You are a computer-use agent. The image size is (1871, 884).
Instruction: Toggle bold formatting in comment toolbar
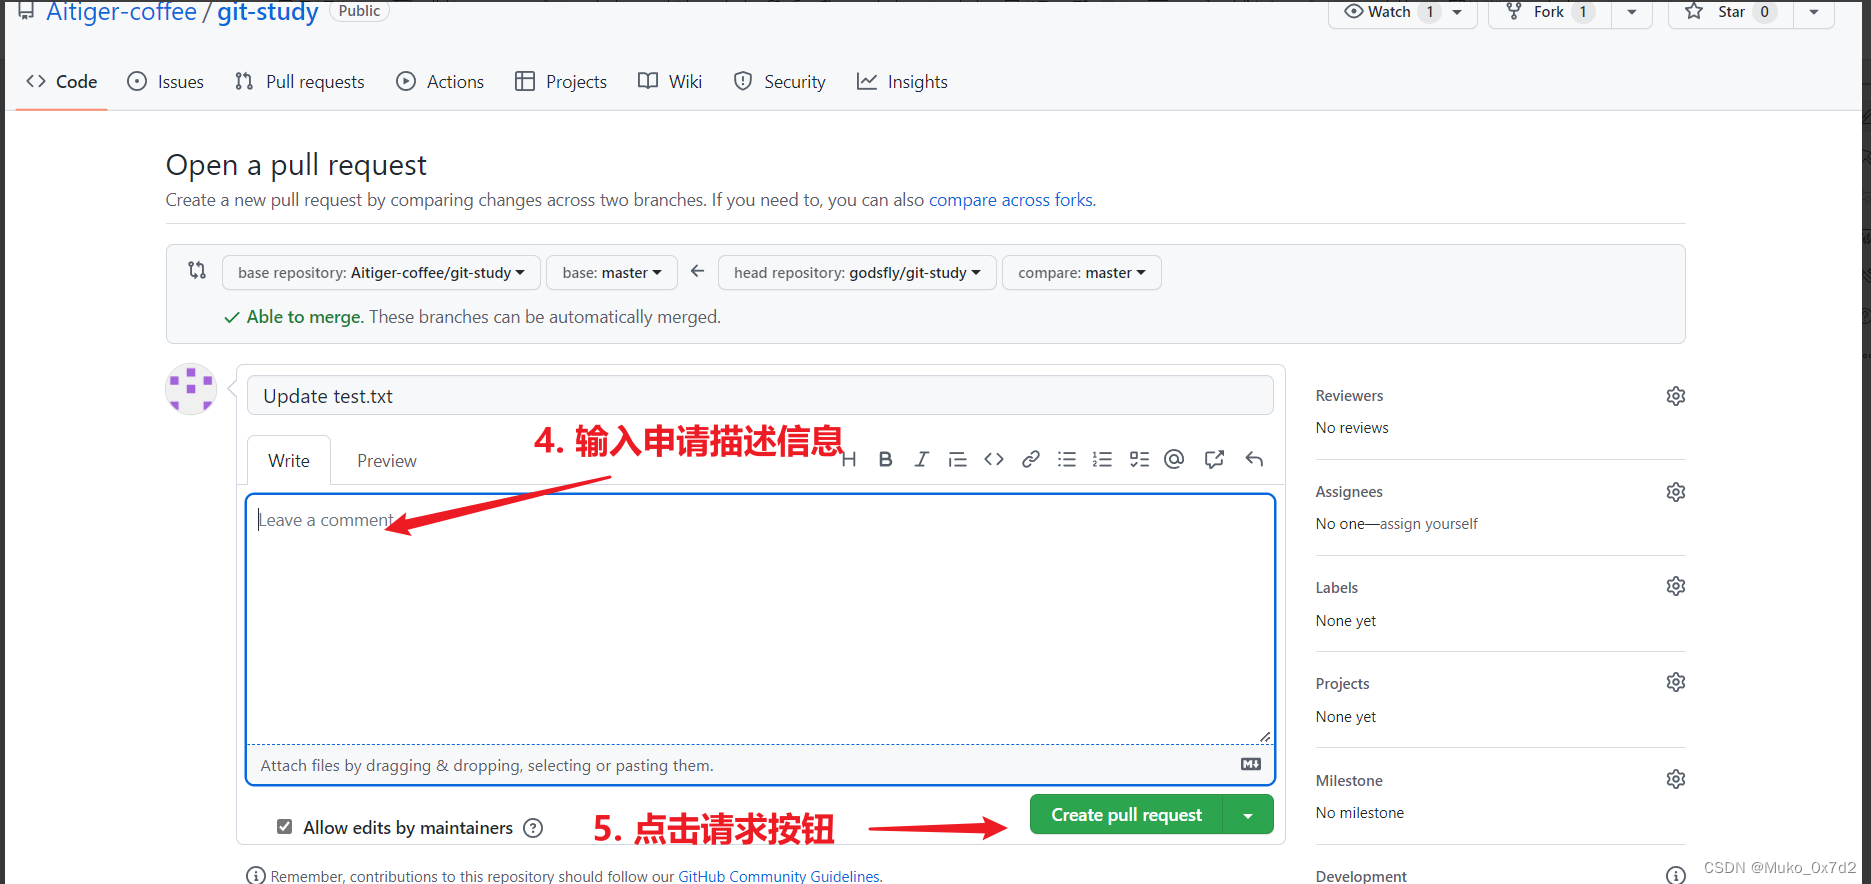pyautogui.click(x=885, y=459)
